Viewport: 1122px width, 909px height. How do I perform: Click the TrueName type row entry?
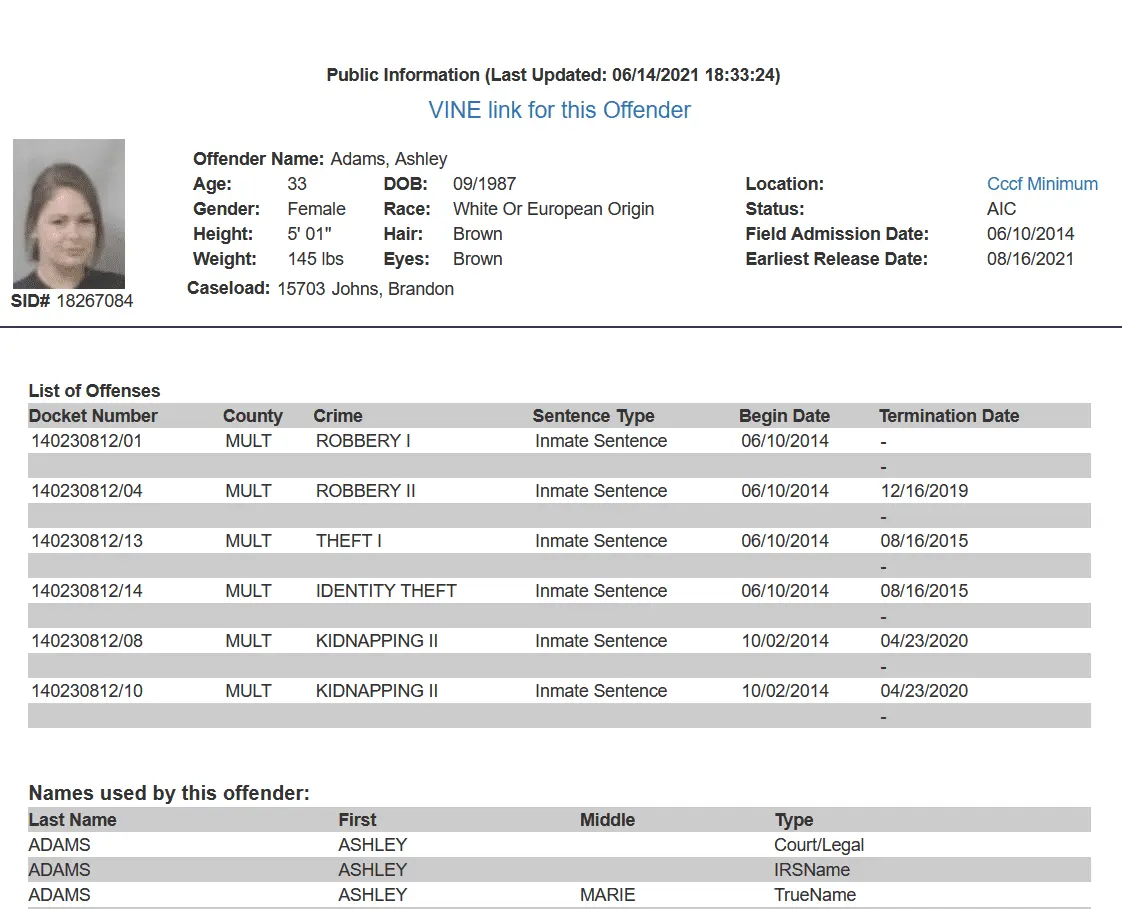pos(815,895)
